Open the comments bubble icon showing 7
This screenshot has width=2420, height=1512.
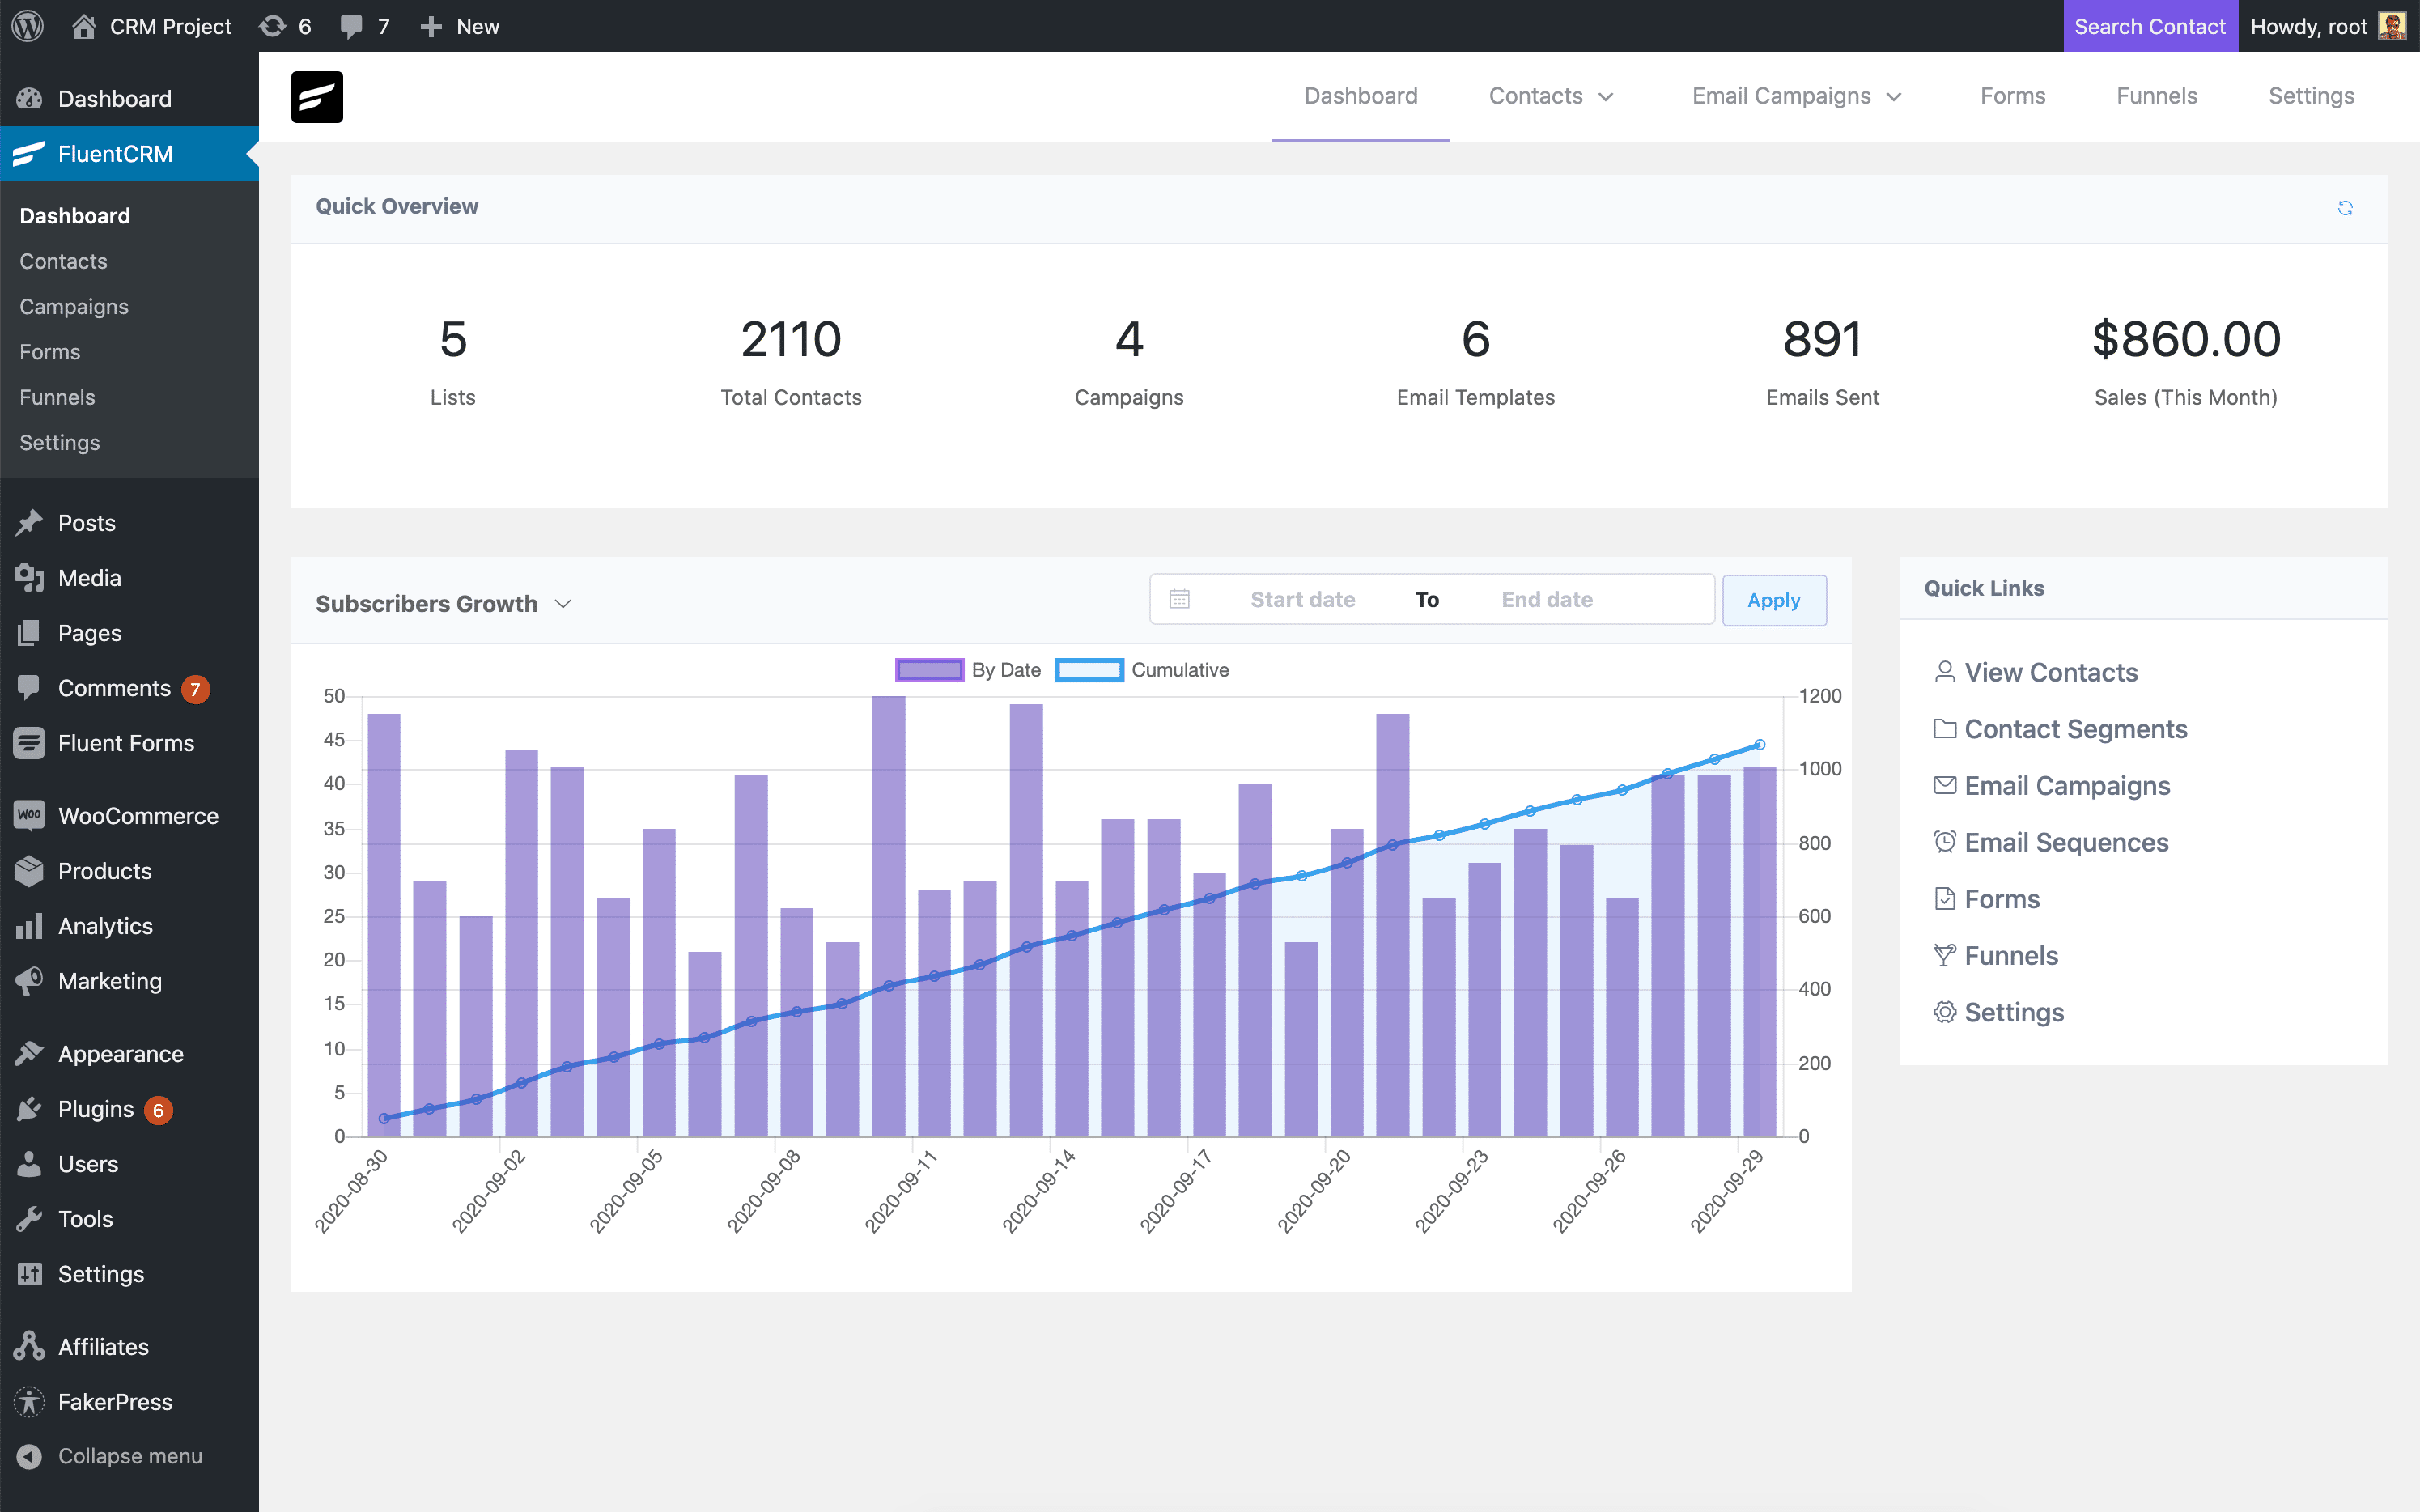point(351,26)
